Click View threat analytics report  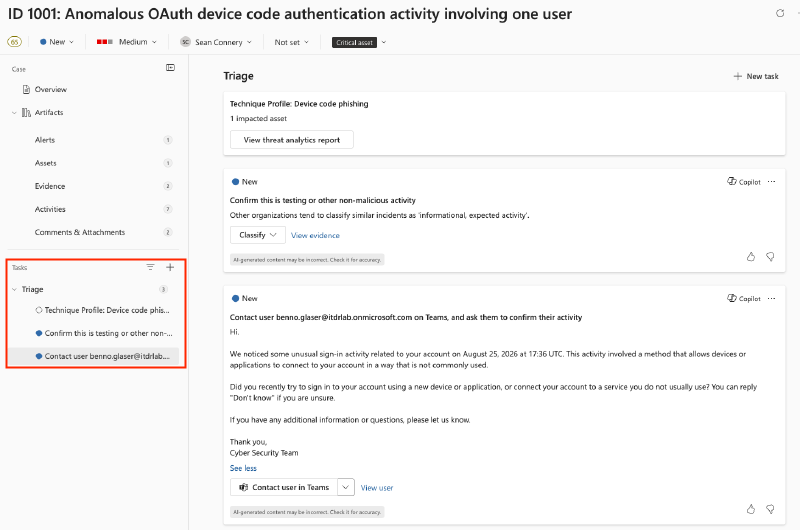coord(291,140)
